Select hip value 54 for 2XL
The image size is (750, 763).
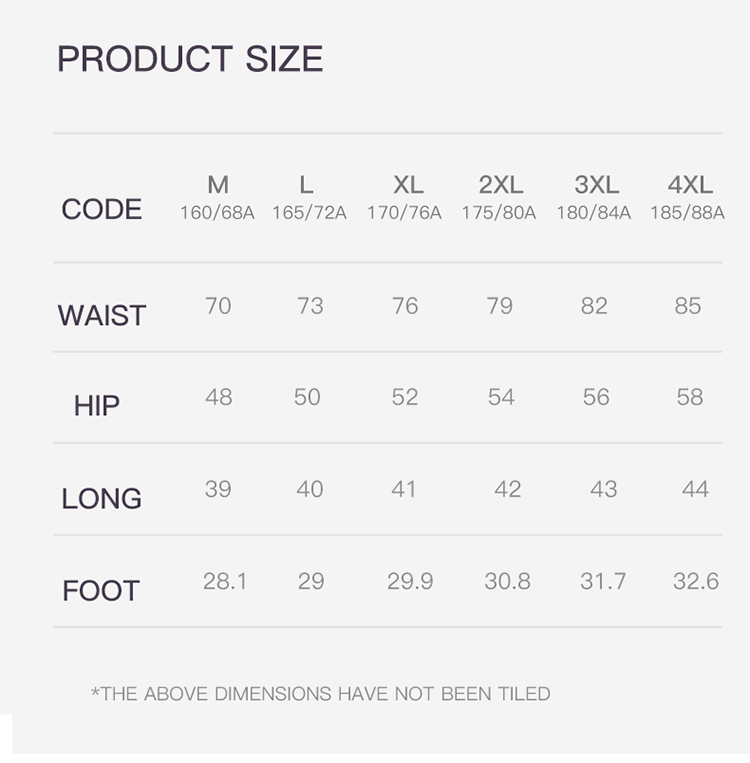coord(501,397)
